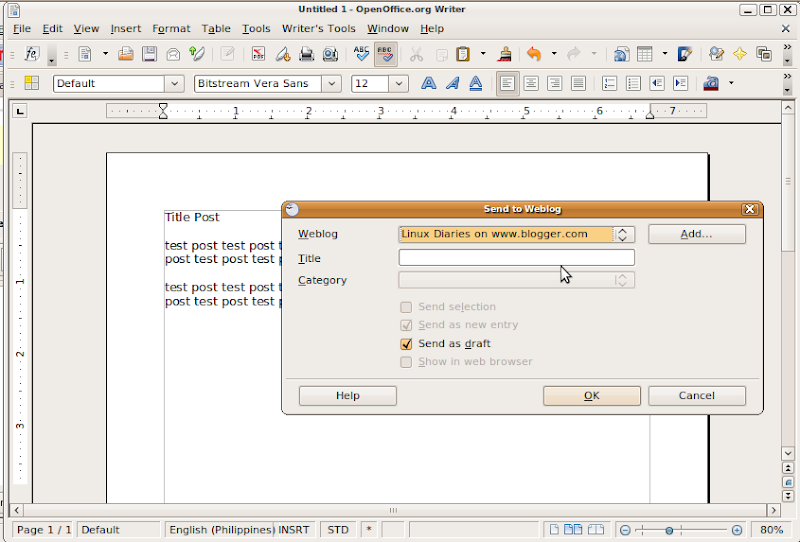Open the Writer's Tools menu

coord(318,29)
